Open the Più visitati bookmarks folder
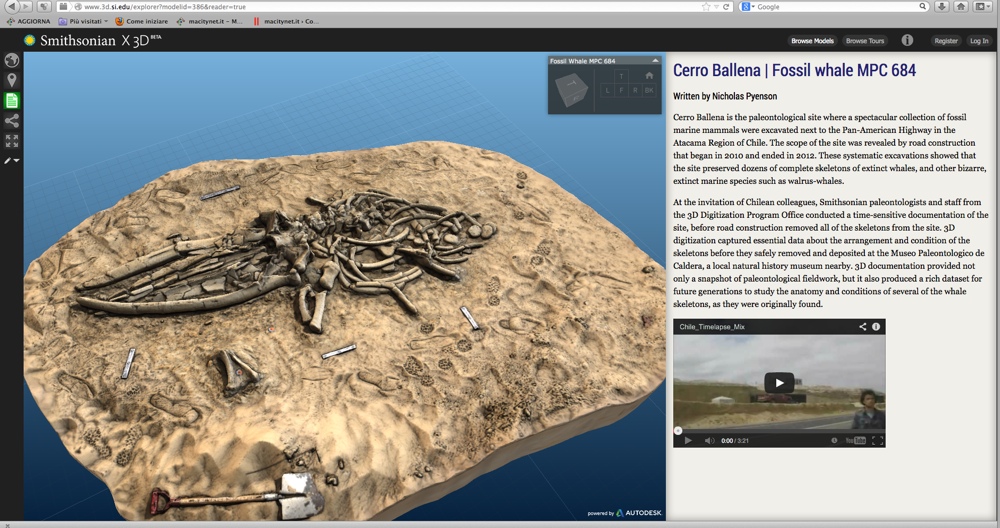 (83, 21)
